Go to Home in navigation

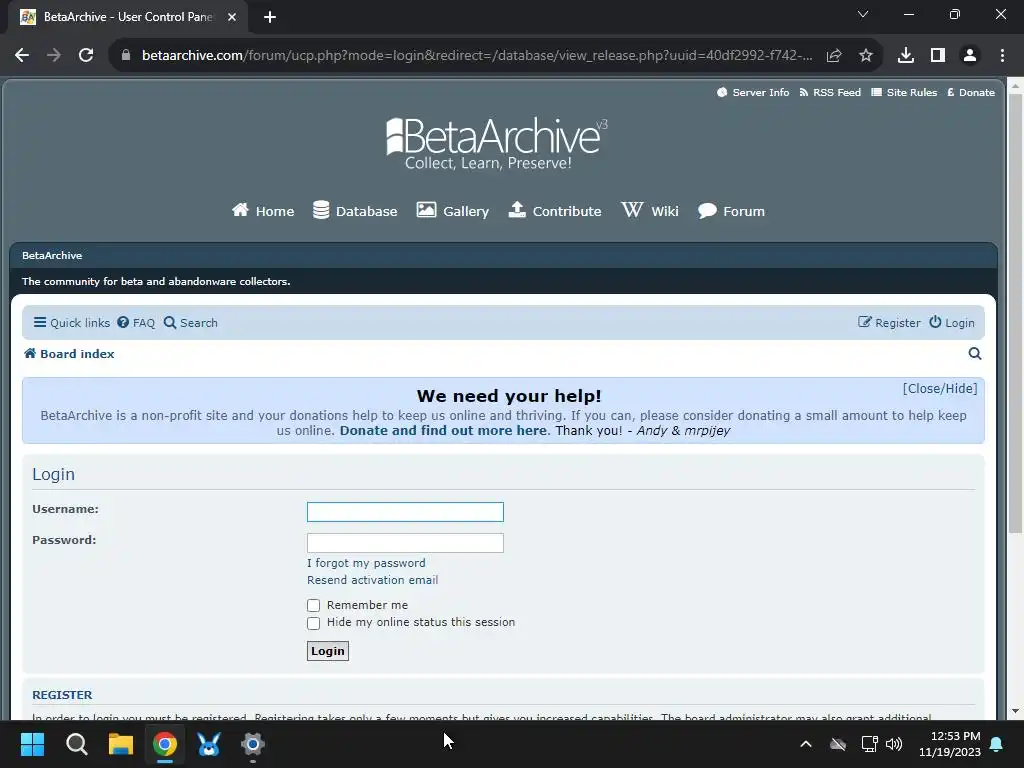pyautogui.click(x=263, y=211)
